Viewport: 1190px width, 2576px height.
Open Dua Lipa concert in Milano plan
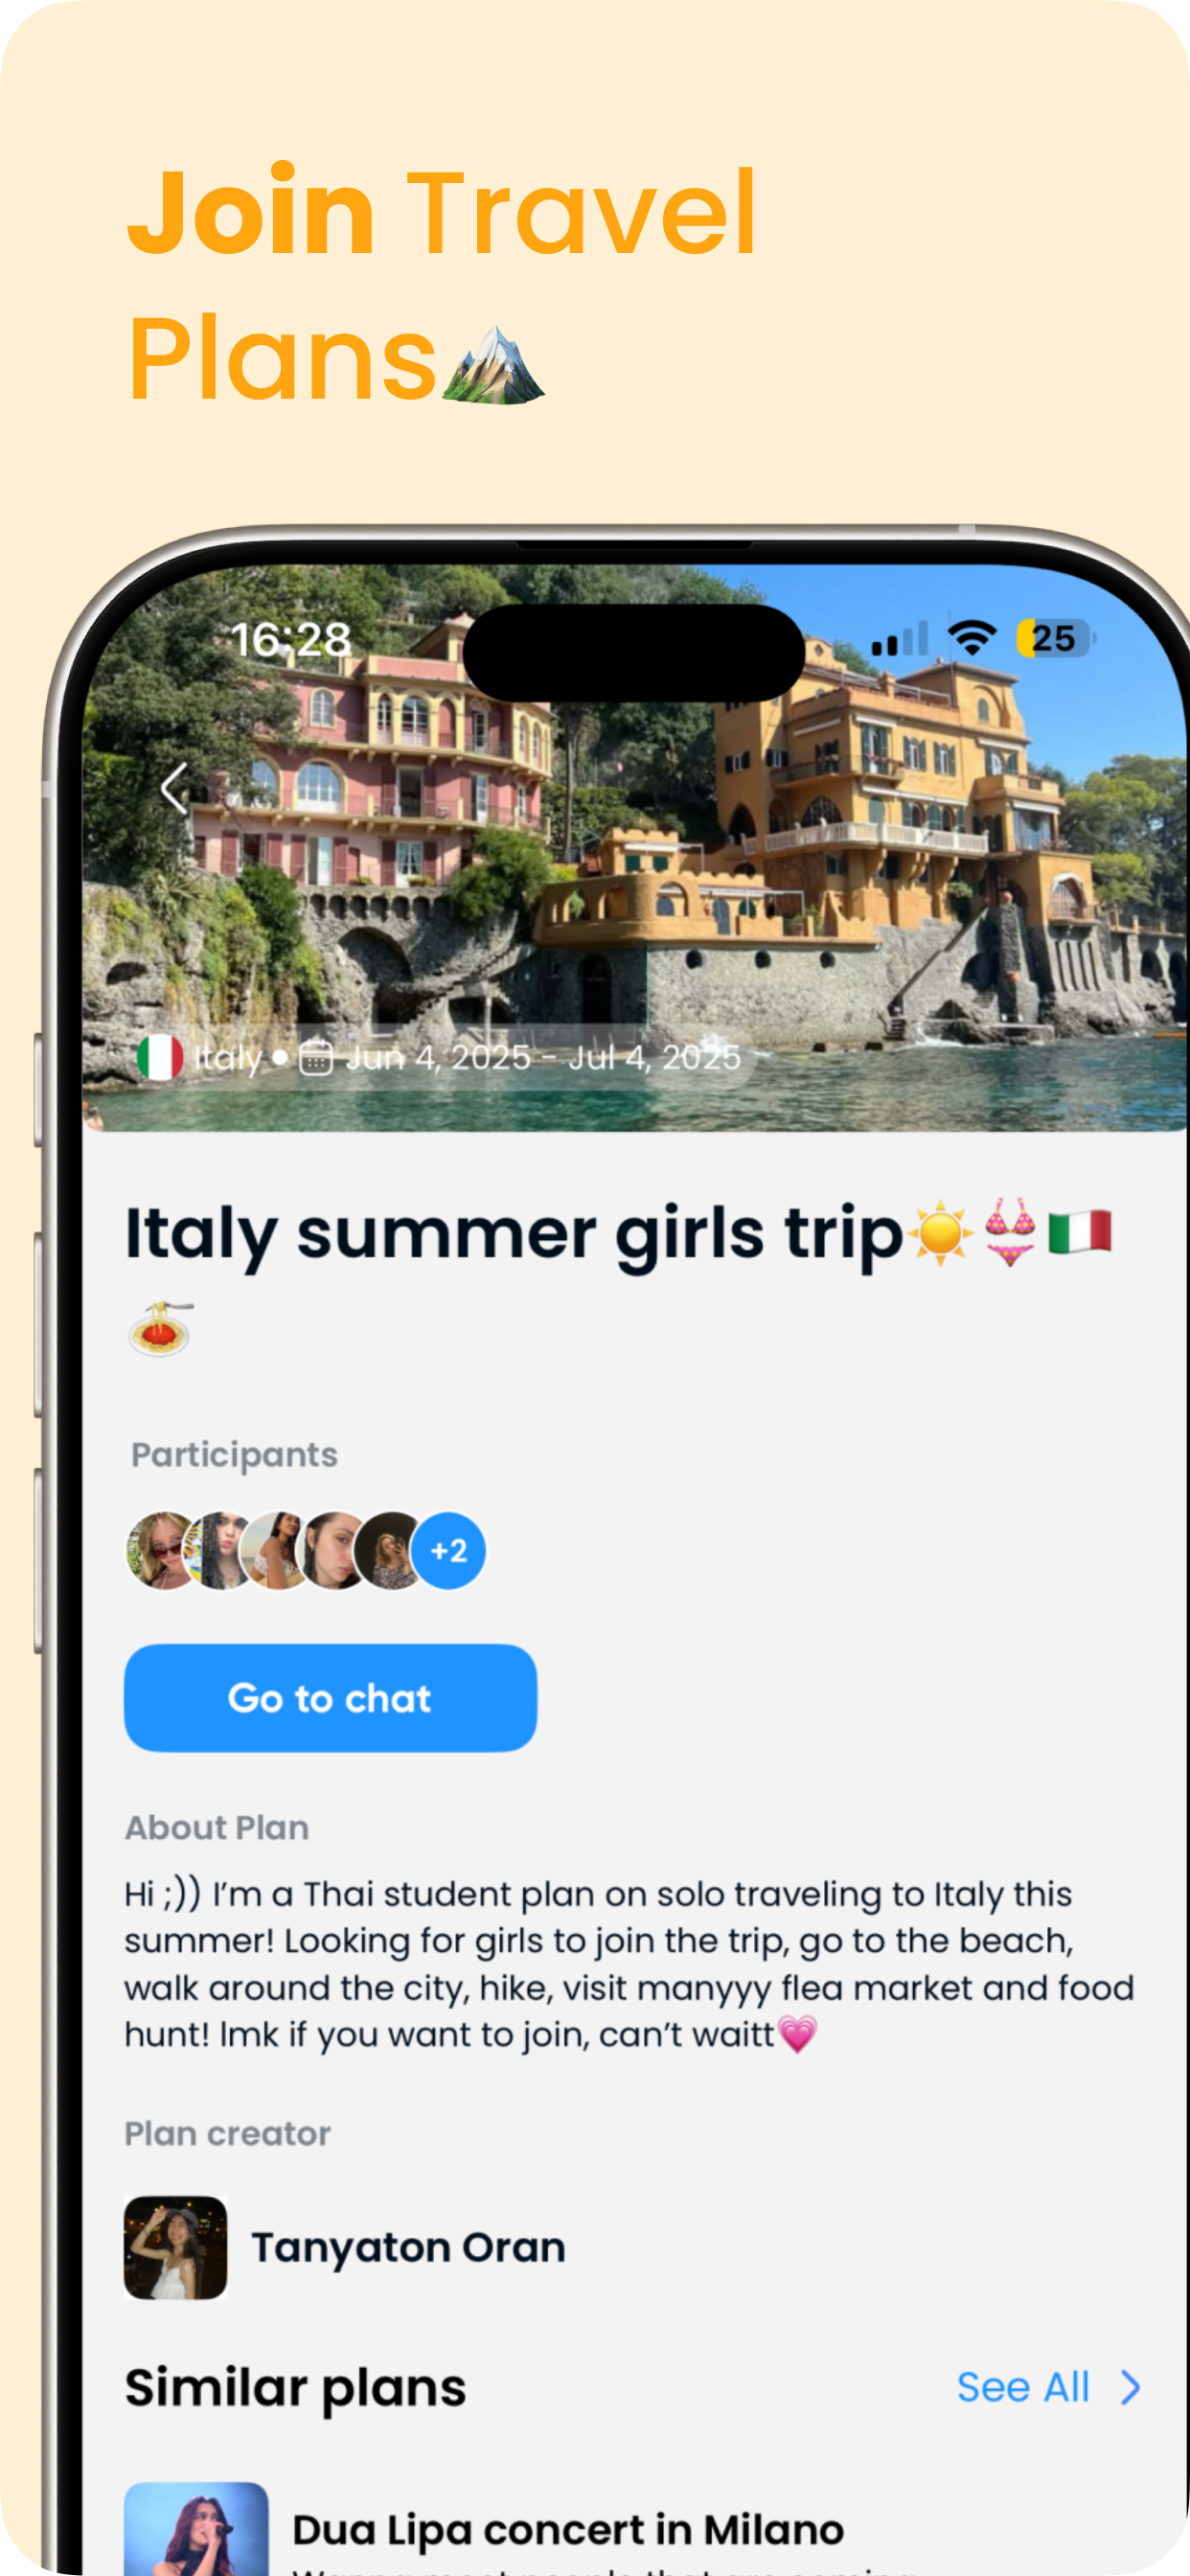[x=567, y=2529]
